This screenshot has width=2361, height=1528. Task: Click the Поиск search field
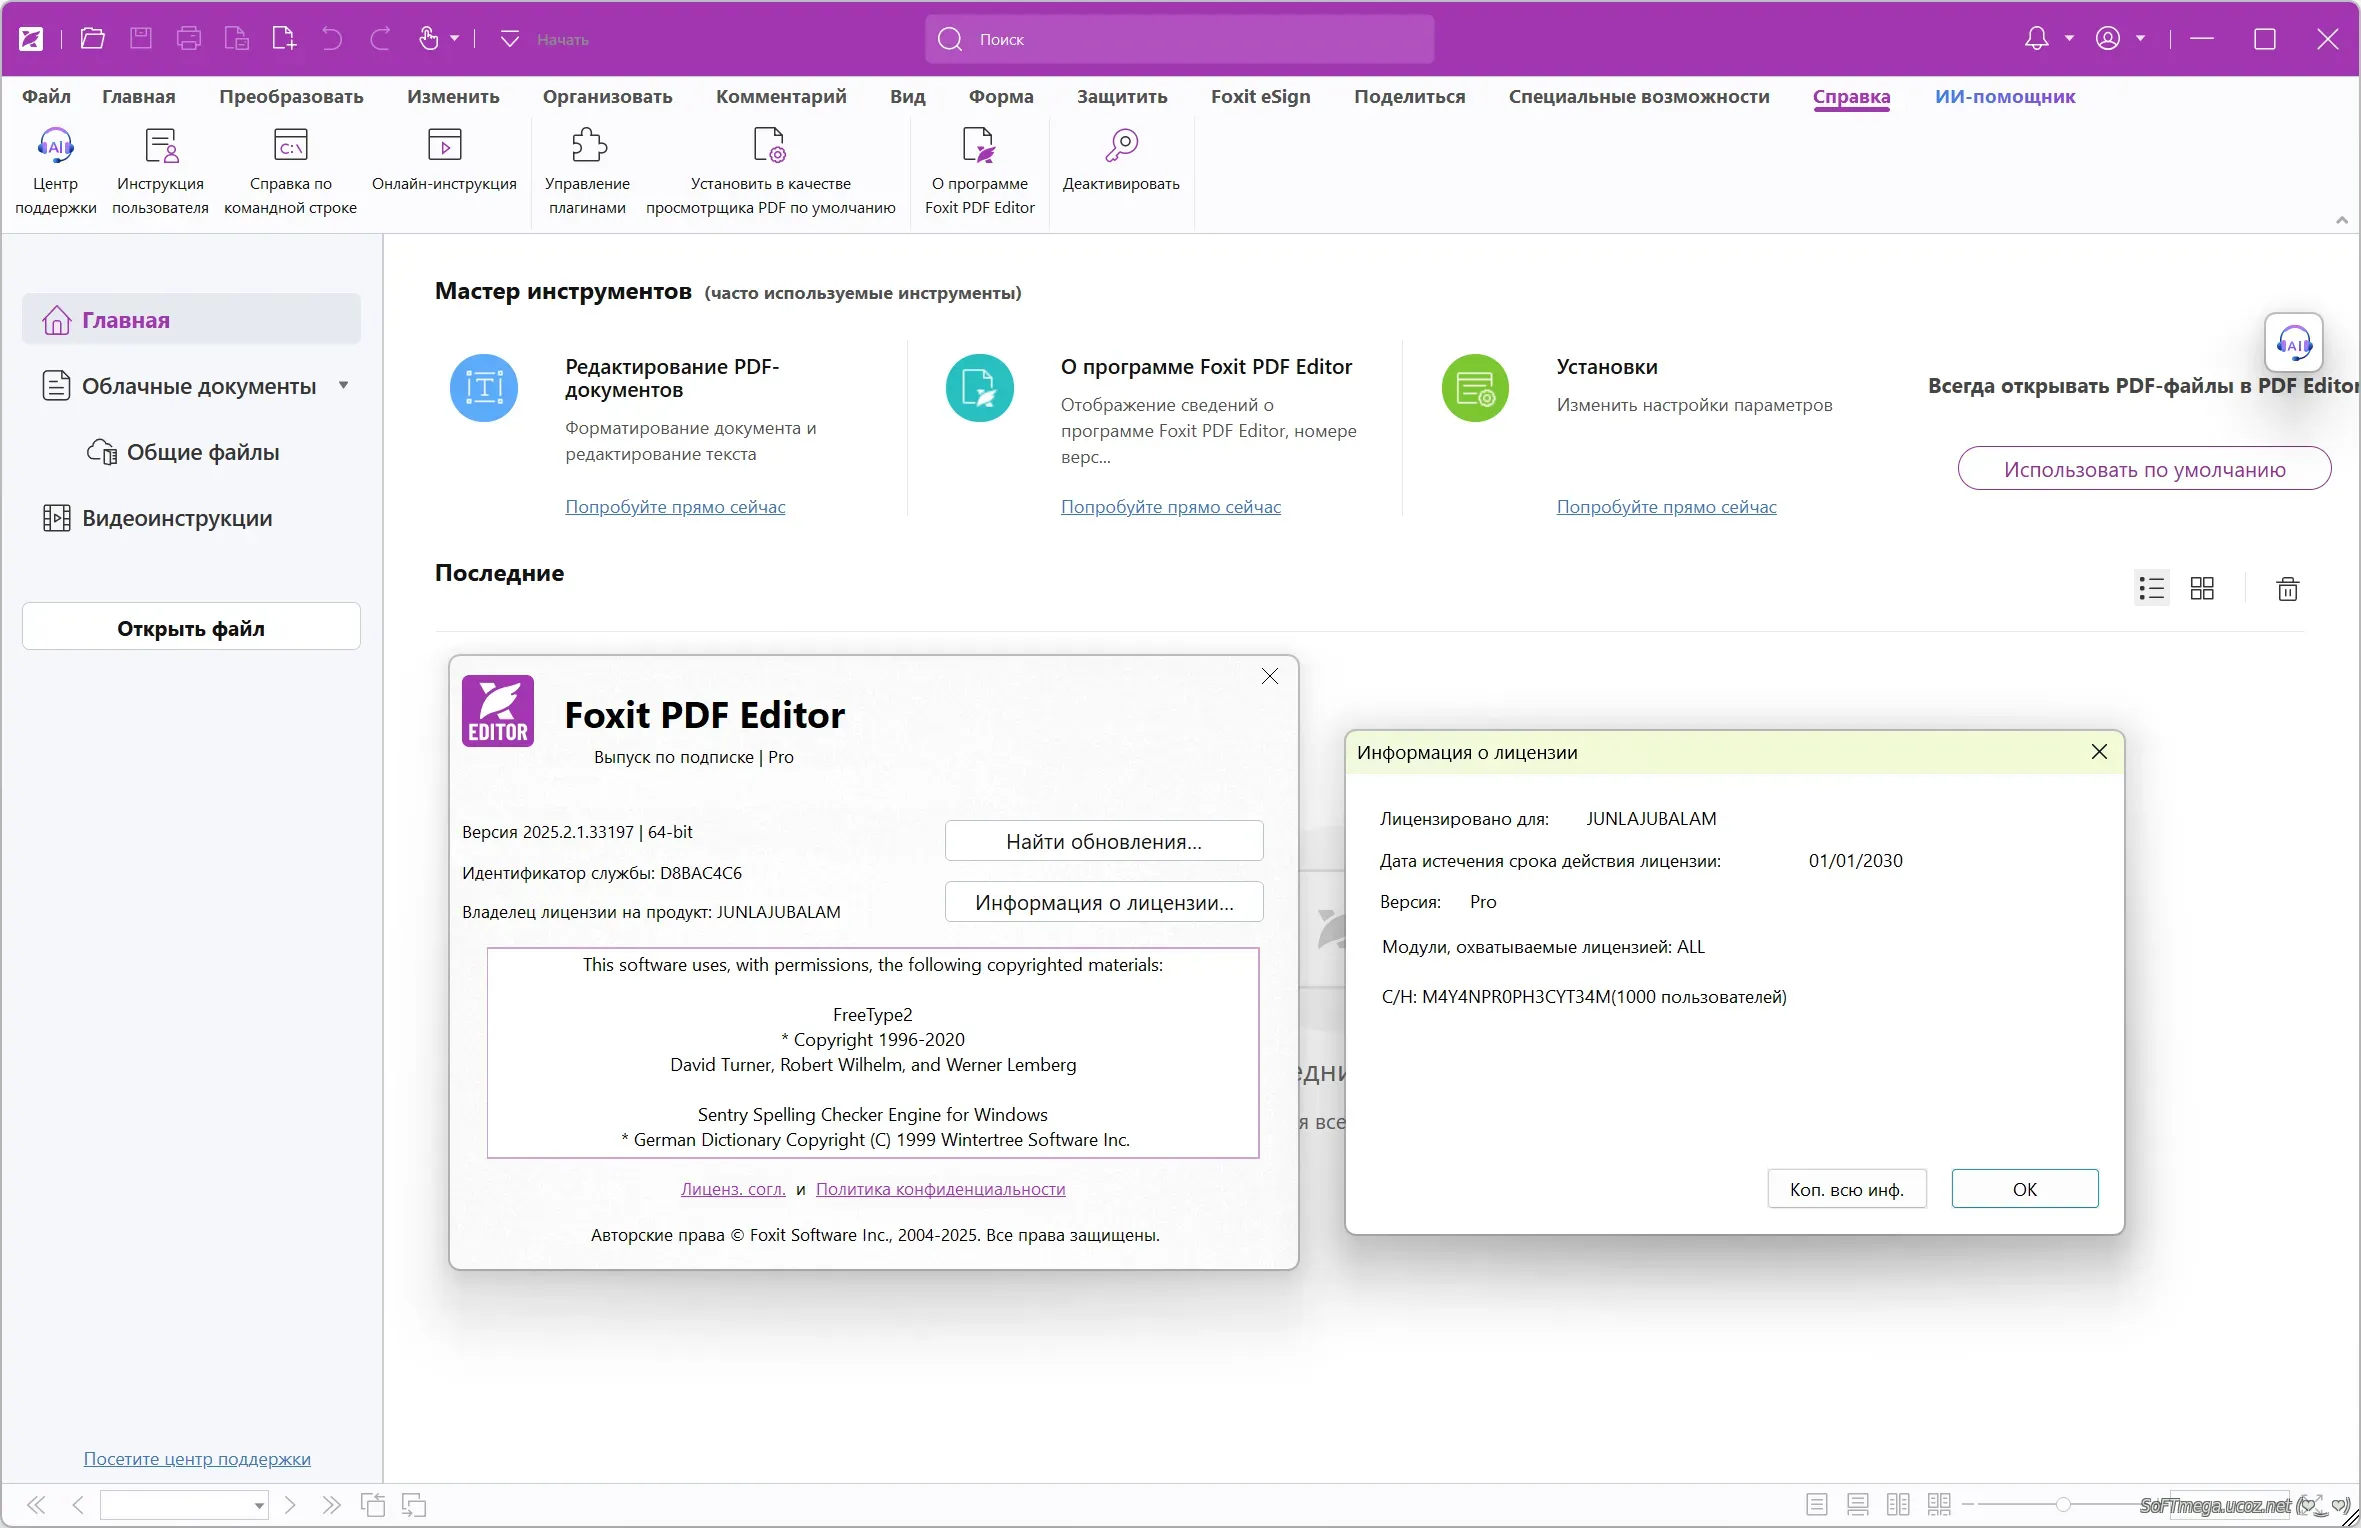[x=1180, y=39]
